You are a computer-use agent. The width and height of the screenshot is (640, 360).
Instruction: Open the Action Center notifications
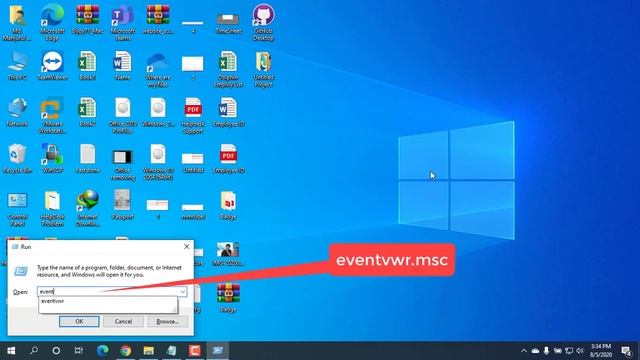point(626,351)
